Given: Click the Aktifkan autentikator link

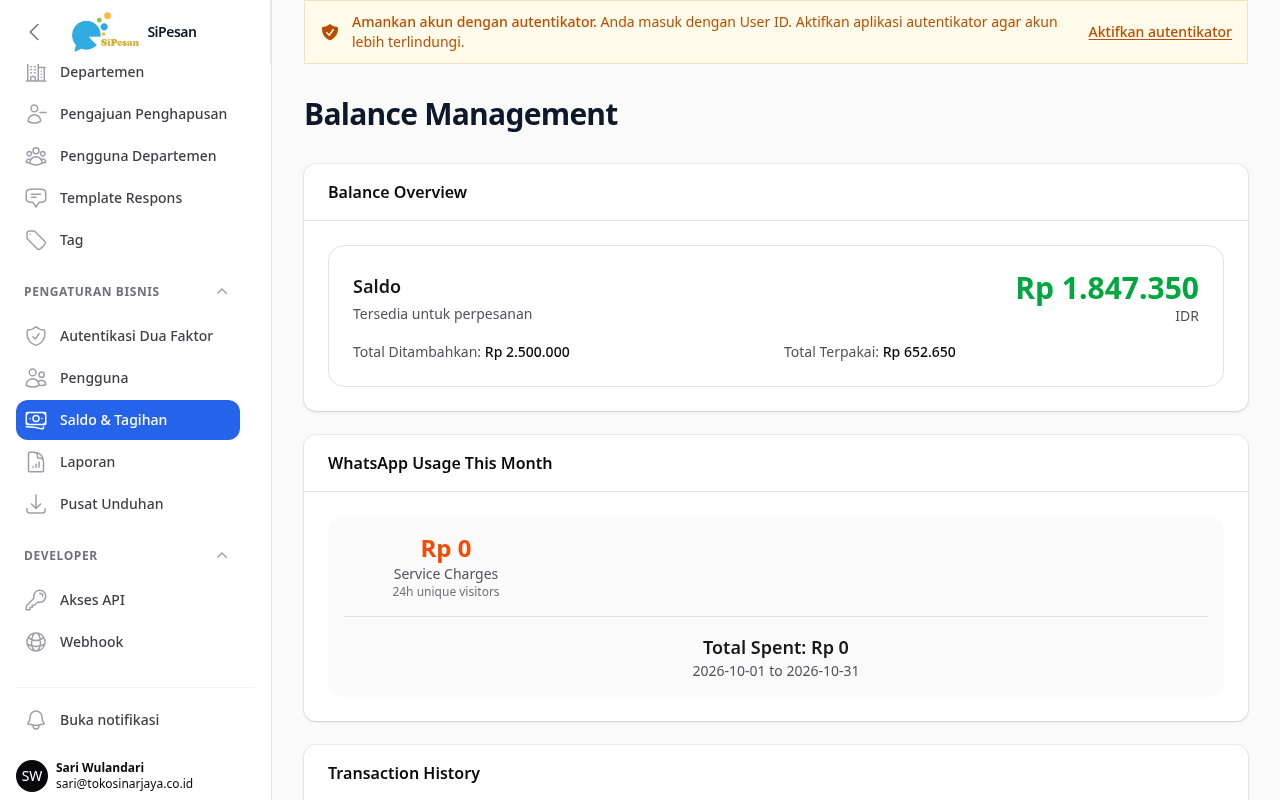Looking at the screenshot, I should pyautogui.click(x=1160, y=32).
